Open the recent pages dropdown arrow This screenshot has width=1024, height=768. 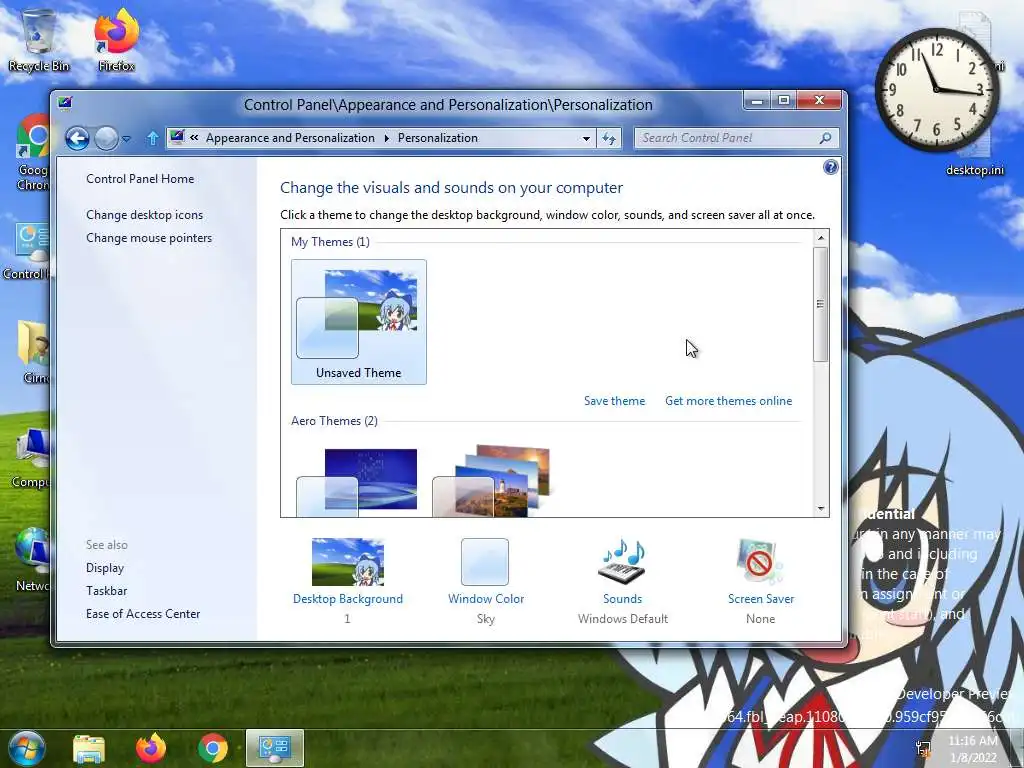click(x=127, y=139)
